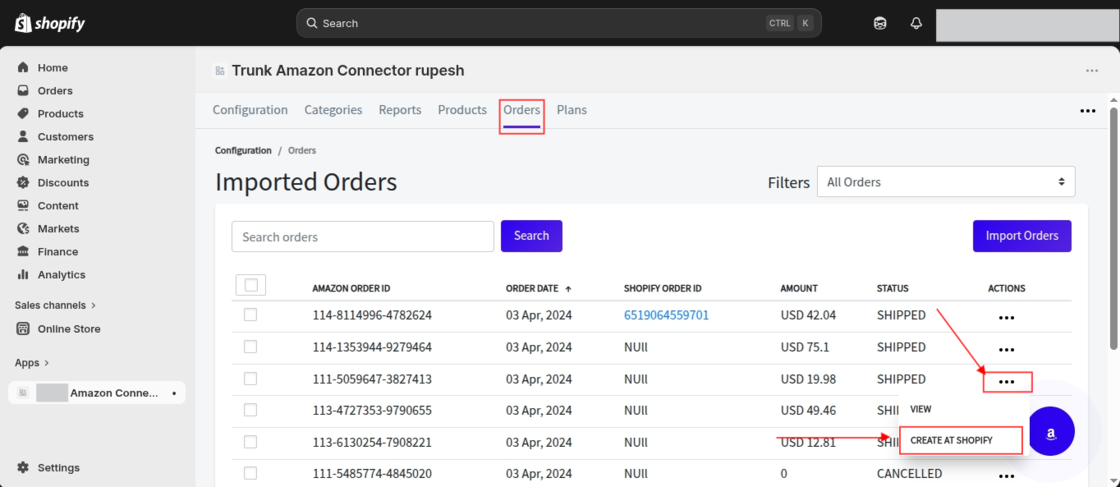Image resolution: width=1120 pixels, height=487 pixels.
Task: Toggle the select-all orders checkbox
Action: pos(251,286)
